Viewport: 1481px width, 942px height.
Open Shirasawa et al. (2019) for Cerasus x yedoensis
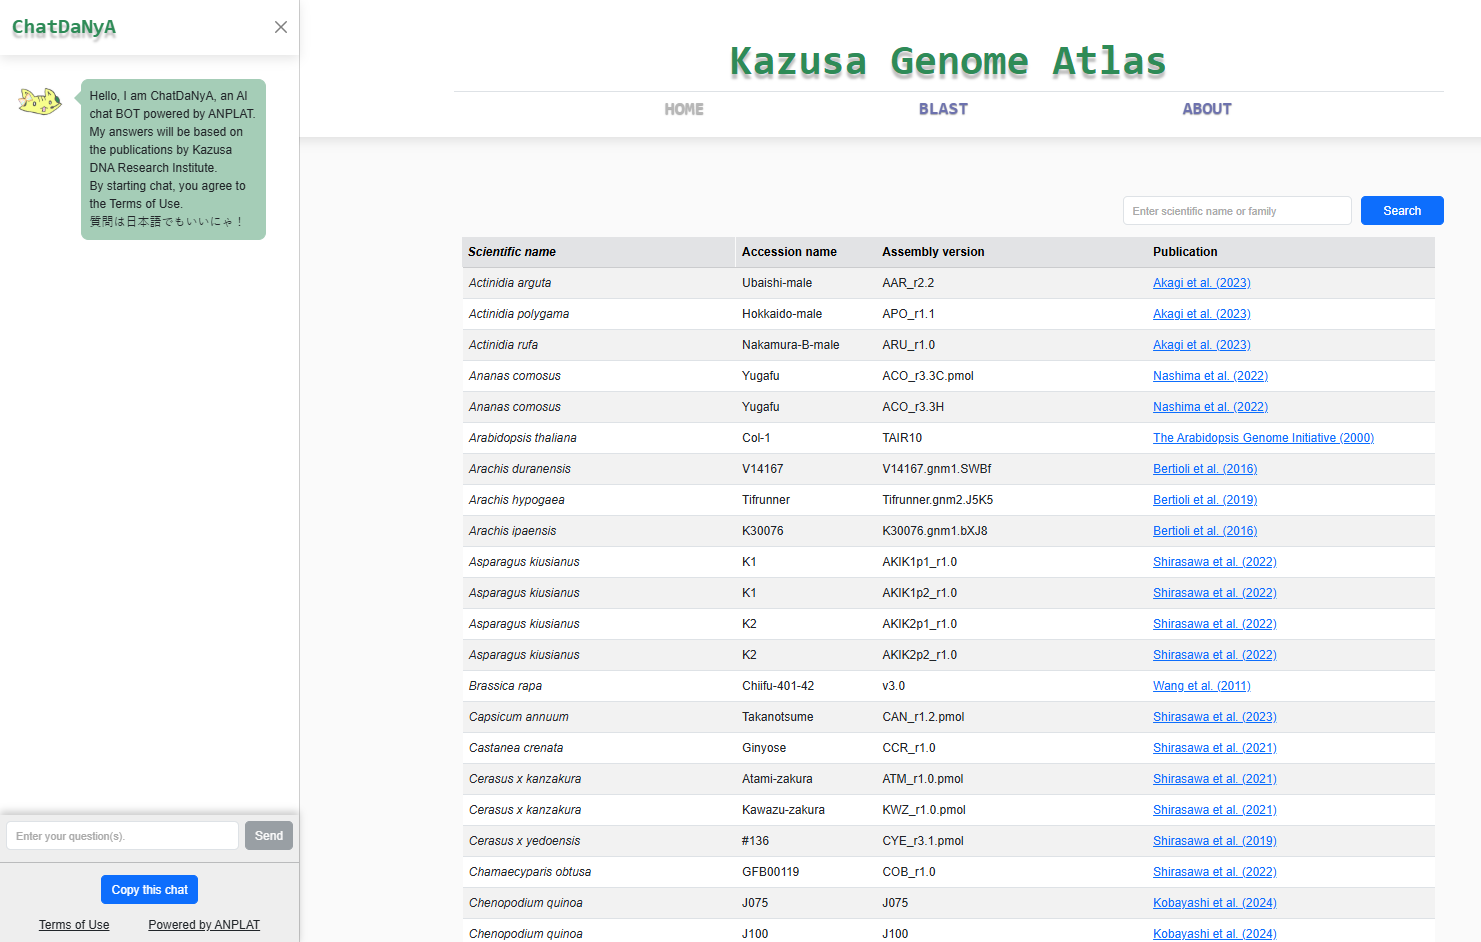(x=1215, y=841)
